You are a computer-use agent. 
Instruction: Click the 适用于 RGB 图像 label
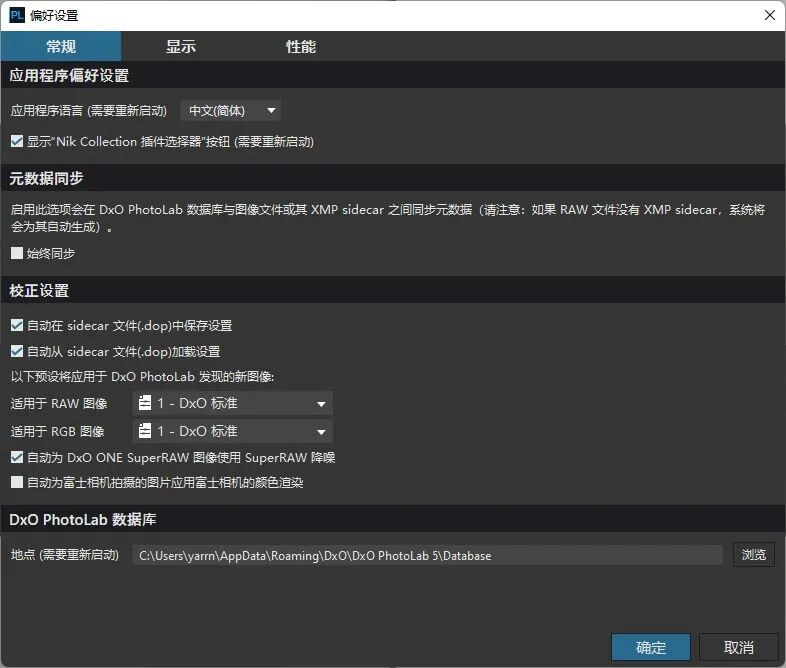point(58,431)
